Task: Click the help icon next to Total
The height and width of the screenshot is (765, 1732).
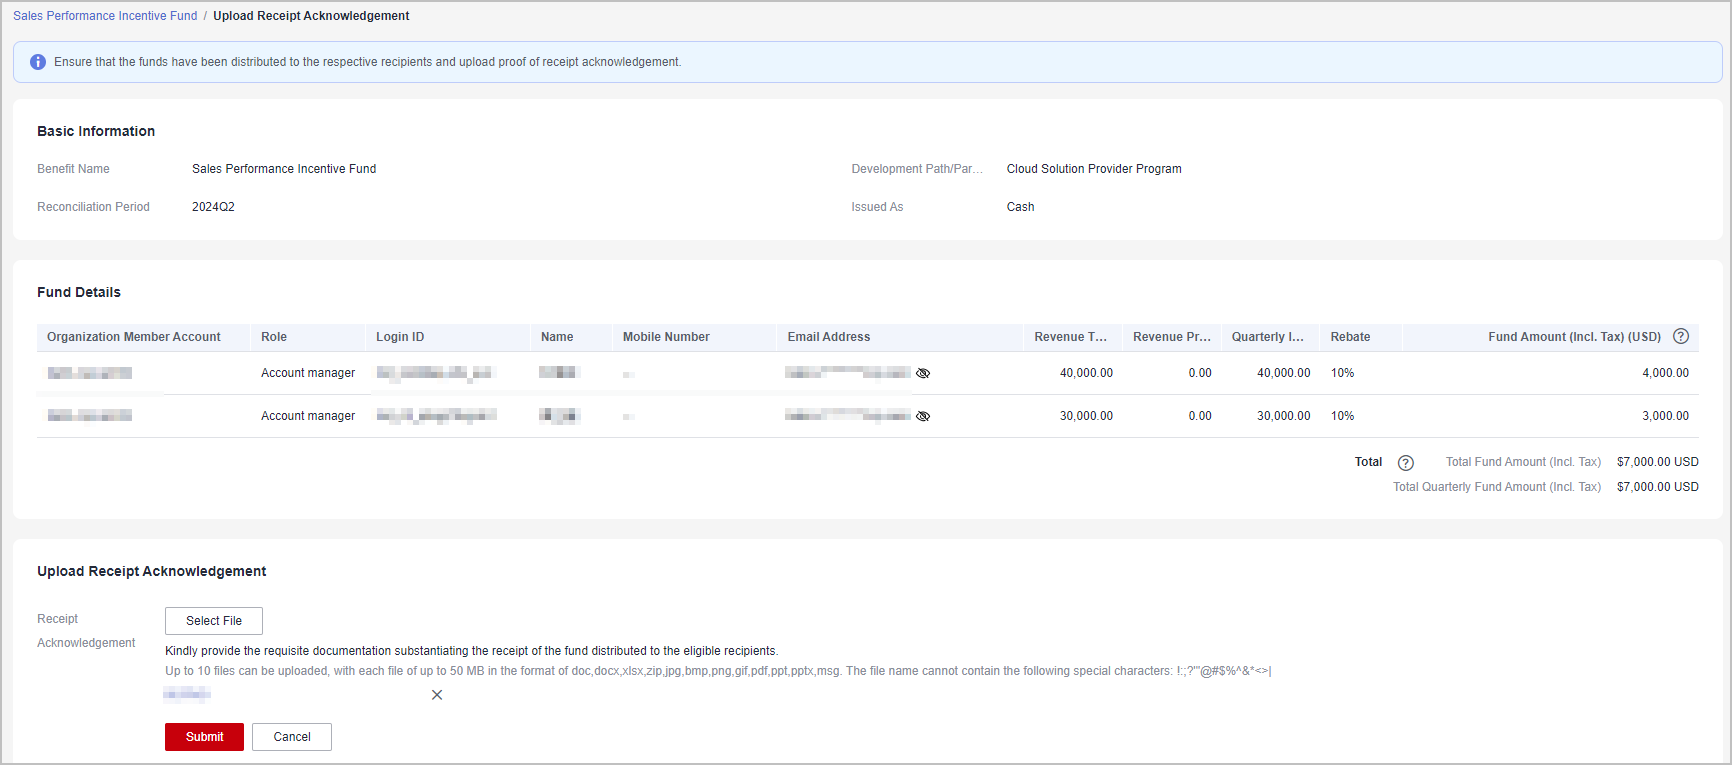Action: click(1405, 463)
